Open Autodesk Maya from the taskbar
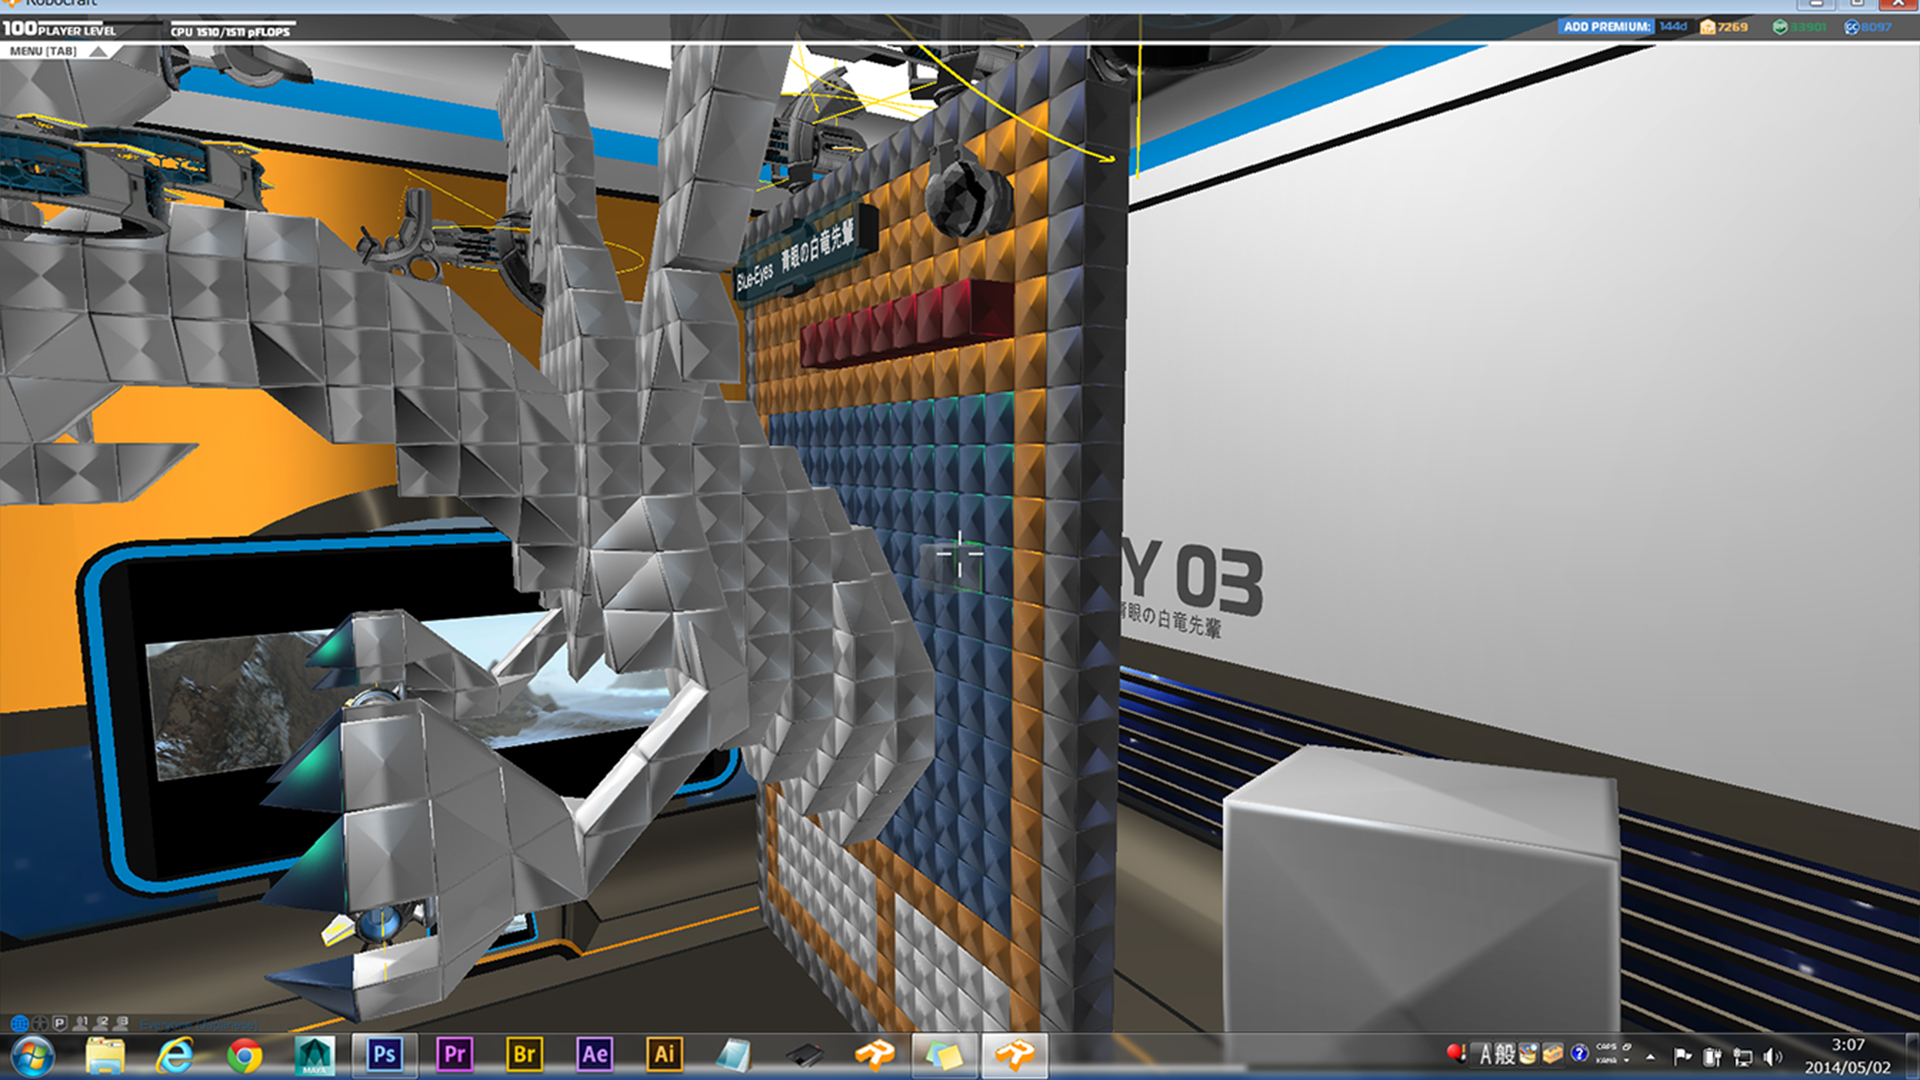Image resolution: width=1920 pixels, height=1080 pixels. 314,1055
